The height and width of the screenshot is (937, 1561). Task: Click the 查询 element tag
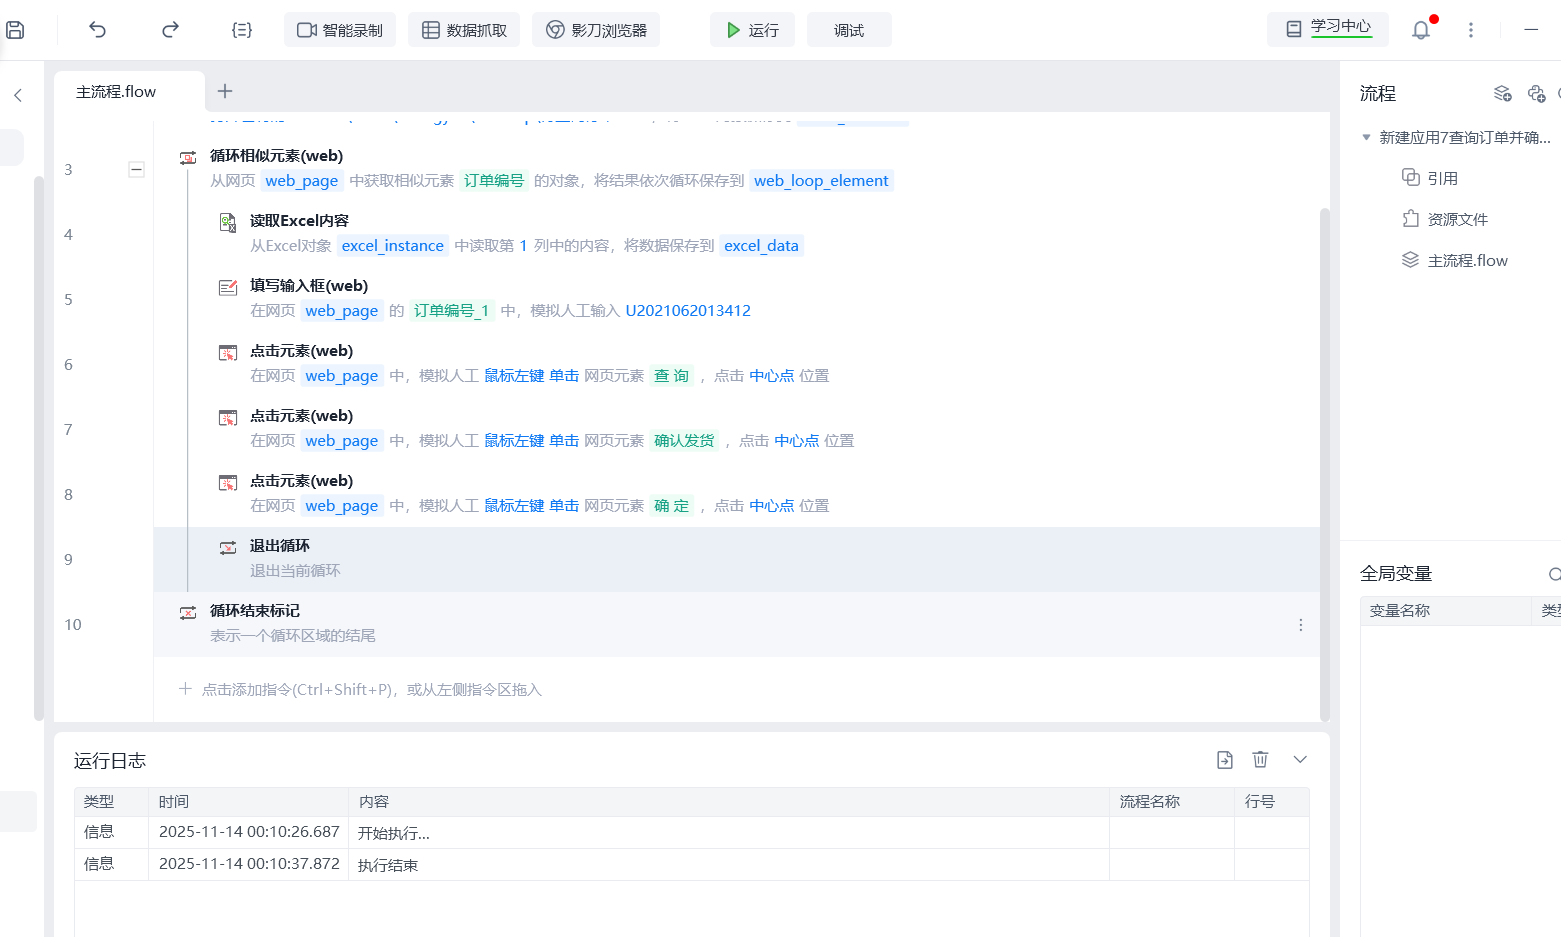[672, 376]
